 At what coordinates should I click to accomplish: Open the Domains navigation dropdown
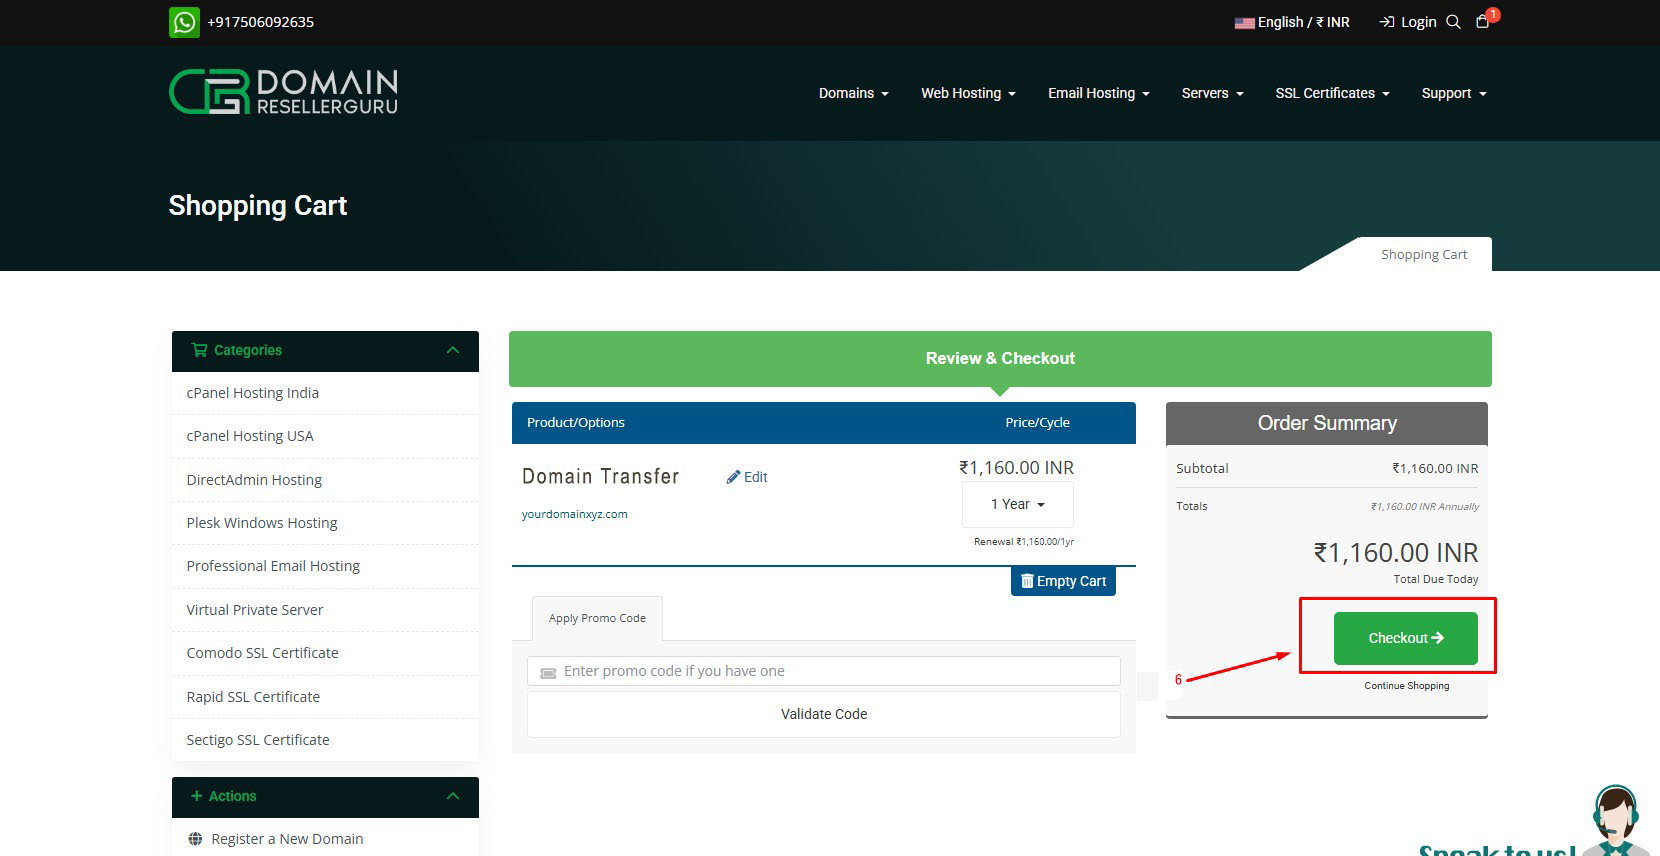(853, 93)
